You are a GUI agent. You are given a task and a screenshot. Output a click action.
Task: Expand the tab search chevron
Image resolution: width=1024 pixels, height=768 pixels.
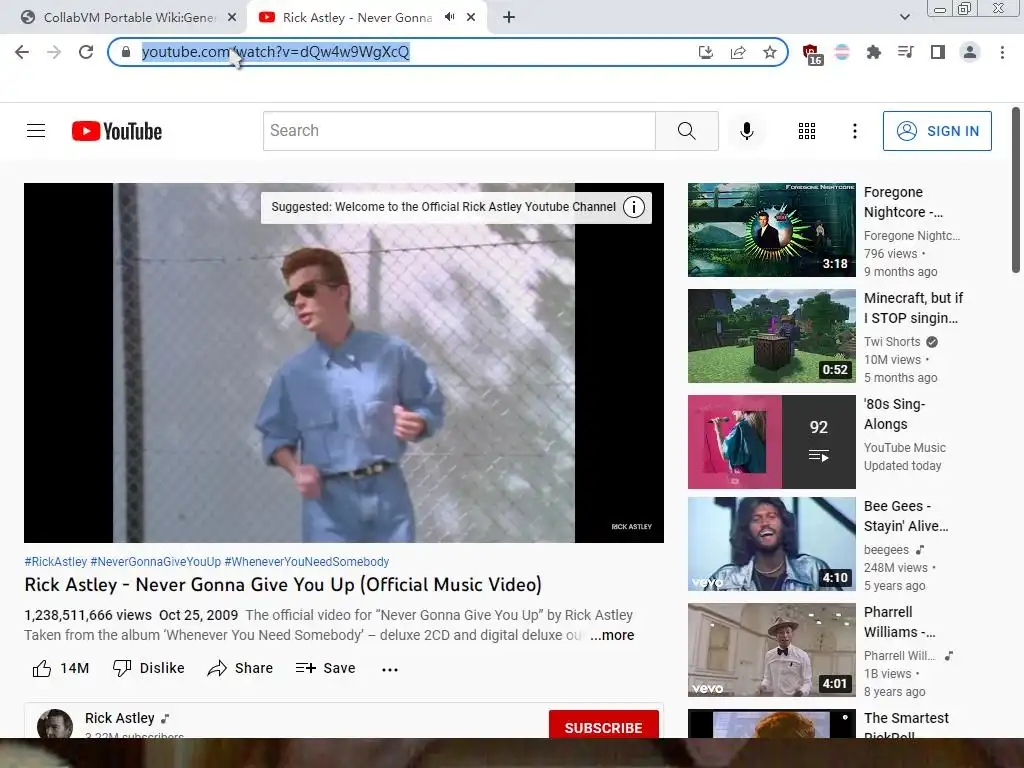[904, 17]
